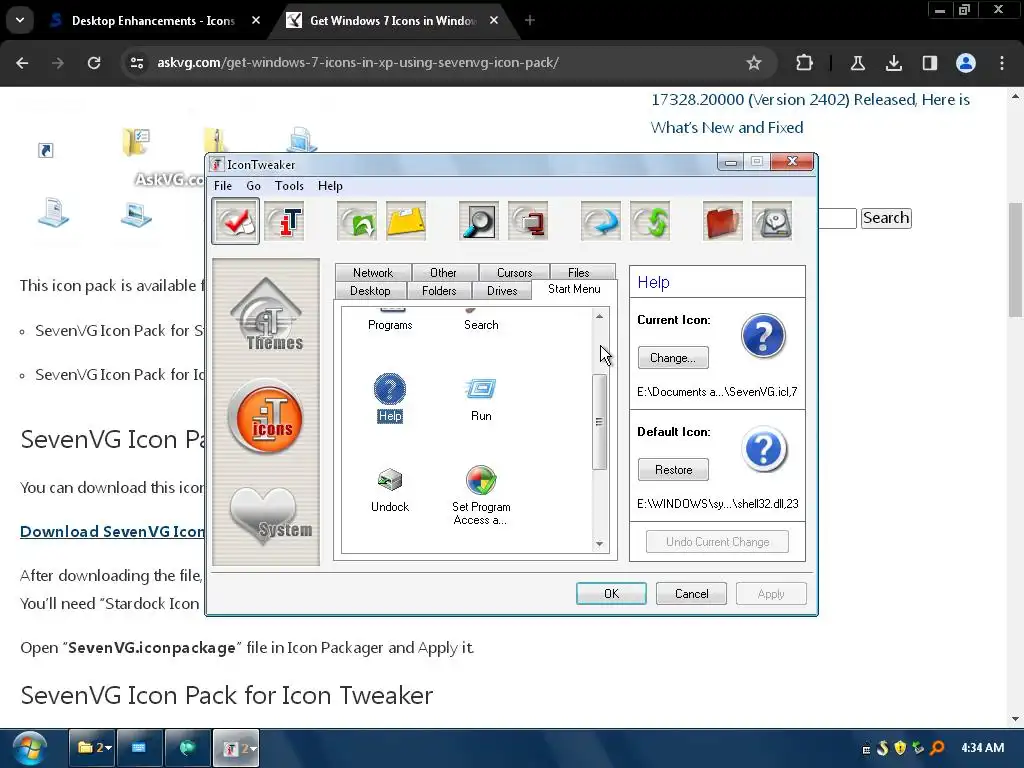Open the taskbar folder group button
The width and height of the screenshot is (1024, 768).
tap(93, 748)
